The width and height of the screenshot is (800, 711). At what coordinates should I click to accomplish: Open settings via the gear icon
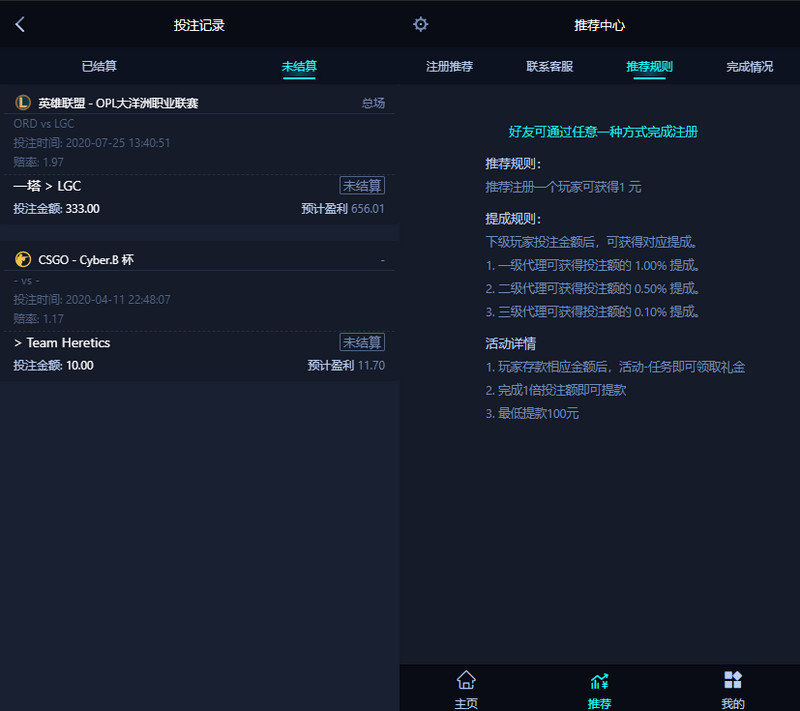(420, 24)
